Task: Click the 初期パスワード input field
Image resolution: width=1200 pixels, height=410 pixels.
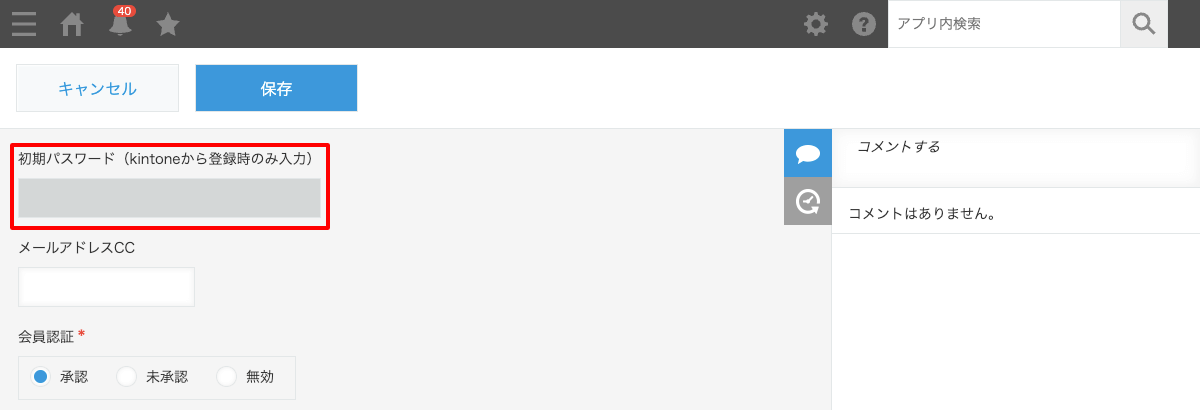Action: [169, 198]
